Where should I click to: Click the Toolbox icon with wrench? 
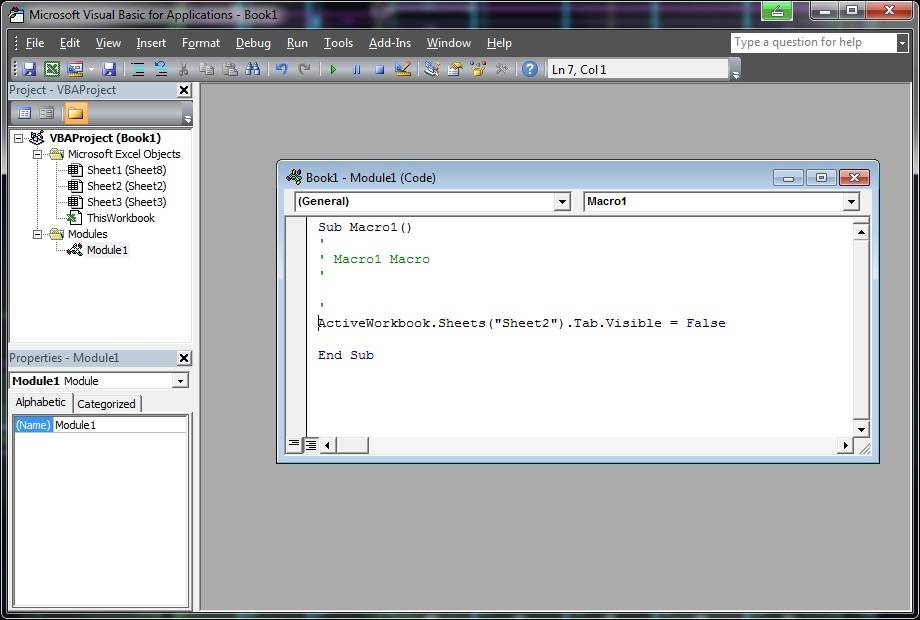pos(501,69)
